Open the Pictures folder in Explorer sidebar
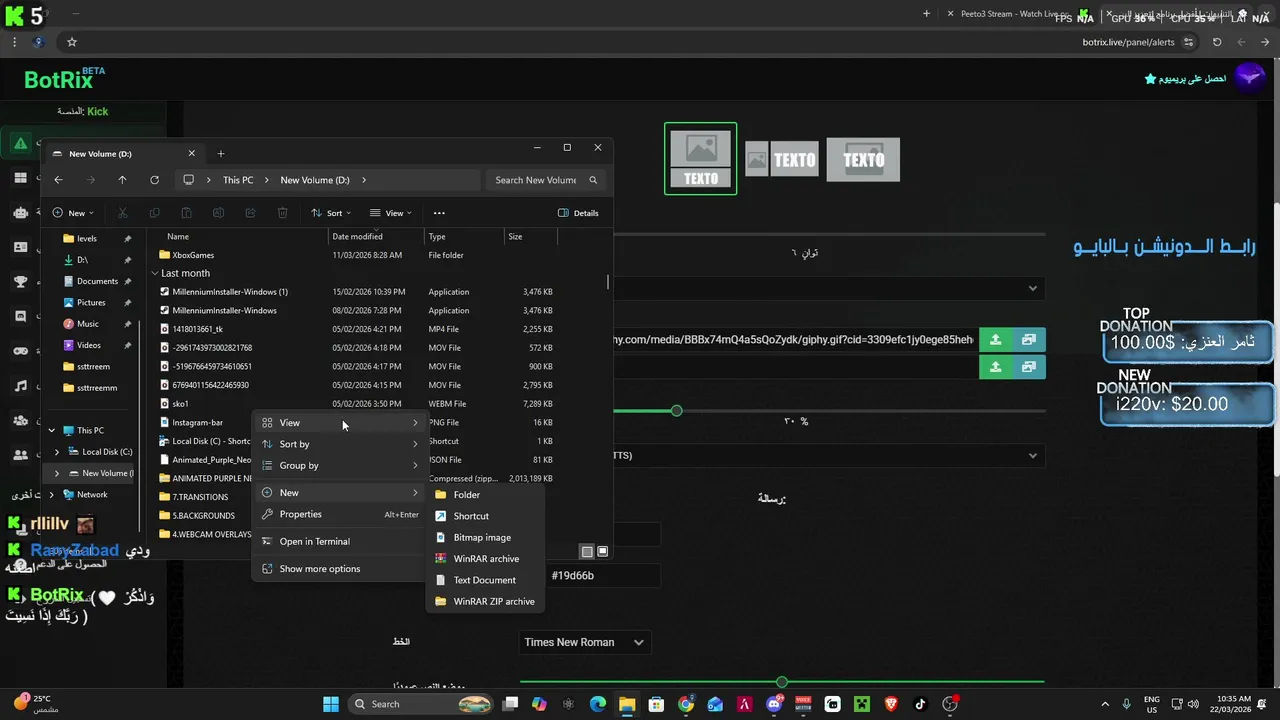 click(x=91, y=302)
